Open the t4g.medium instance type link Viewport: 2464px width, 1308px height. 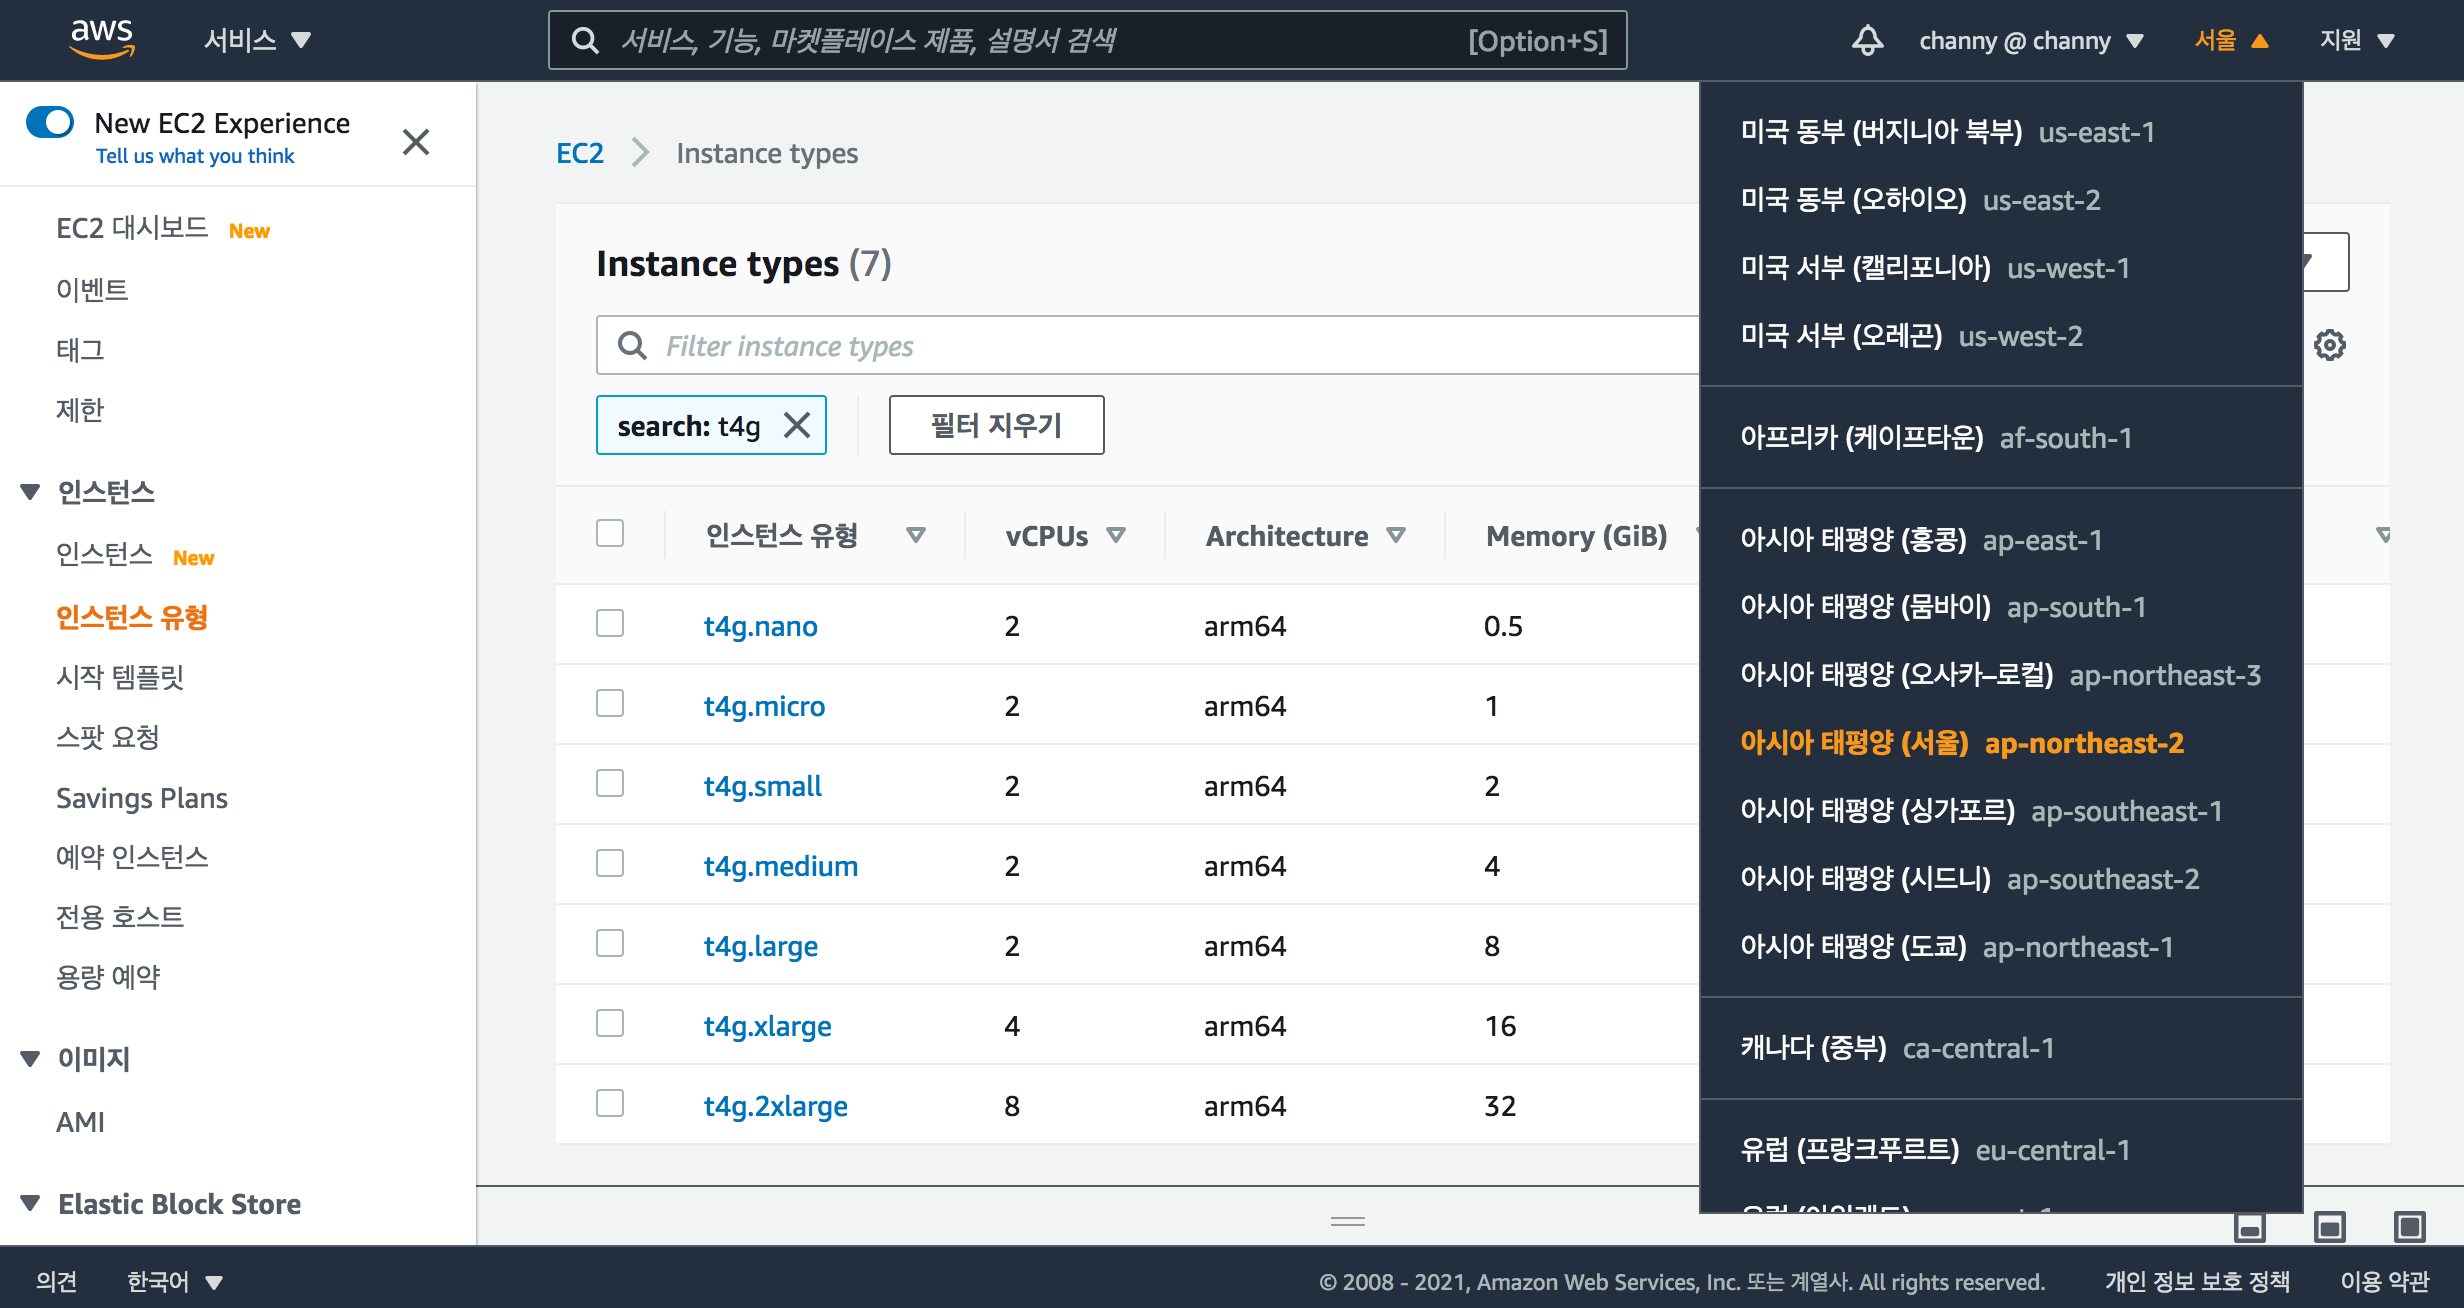[780, 866]
